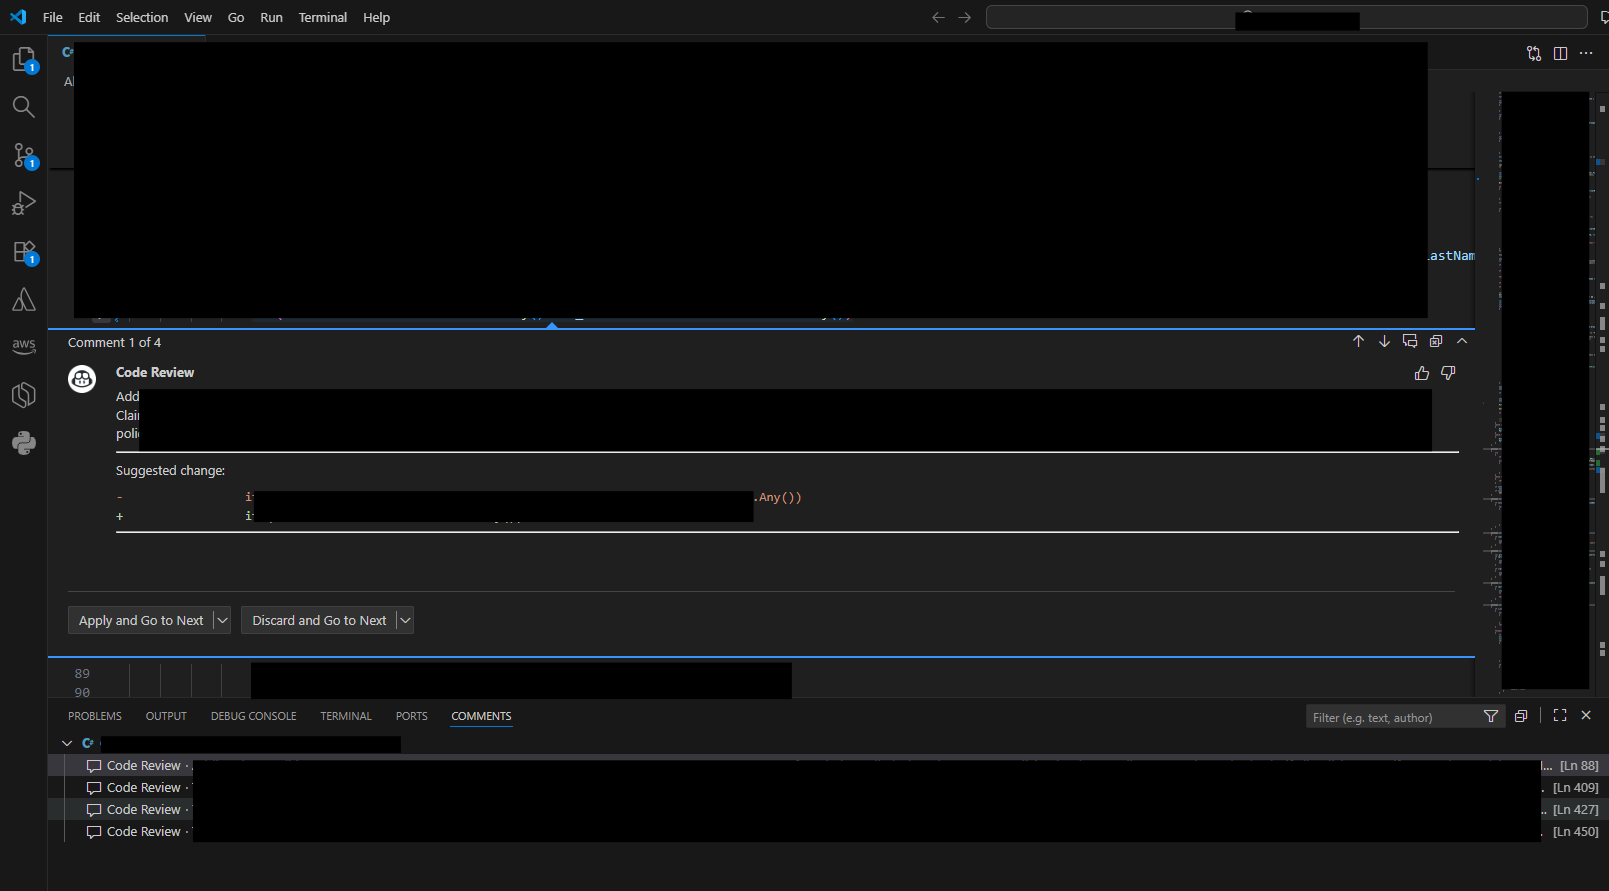Image resolution: width=1609 pixels, height=891 pixels.
Task: Open the Edit menu
Action: 89,17
